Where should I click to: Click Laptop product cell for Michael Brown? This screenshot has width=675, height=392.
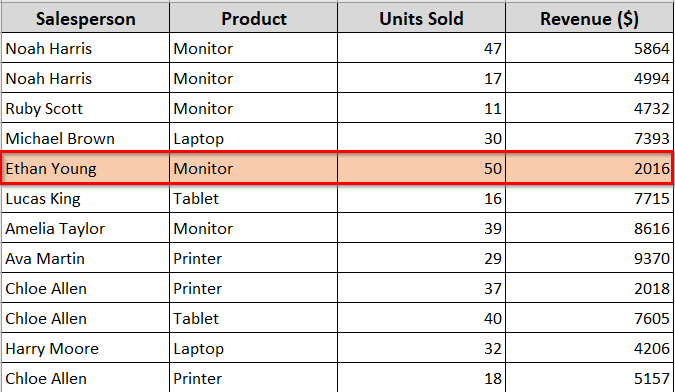point(254,138)
